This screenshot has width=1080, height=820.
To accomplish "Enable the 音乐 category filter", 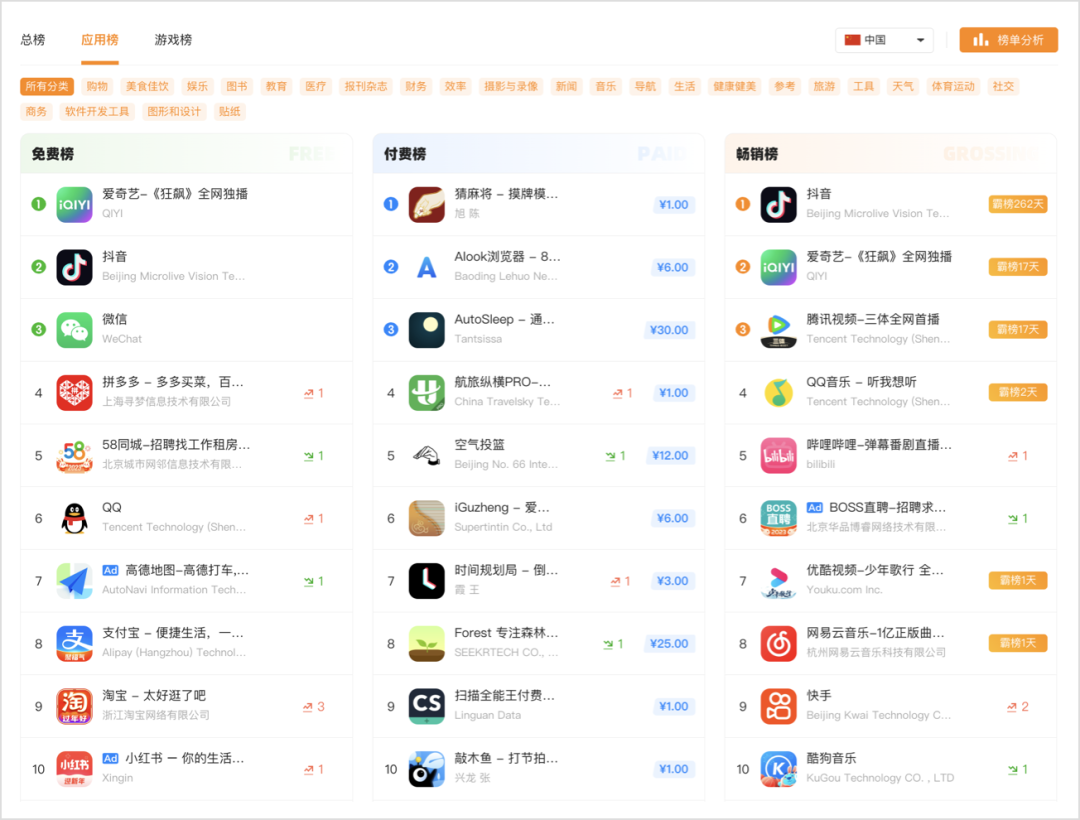I will point(605,86).
